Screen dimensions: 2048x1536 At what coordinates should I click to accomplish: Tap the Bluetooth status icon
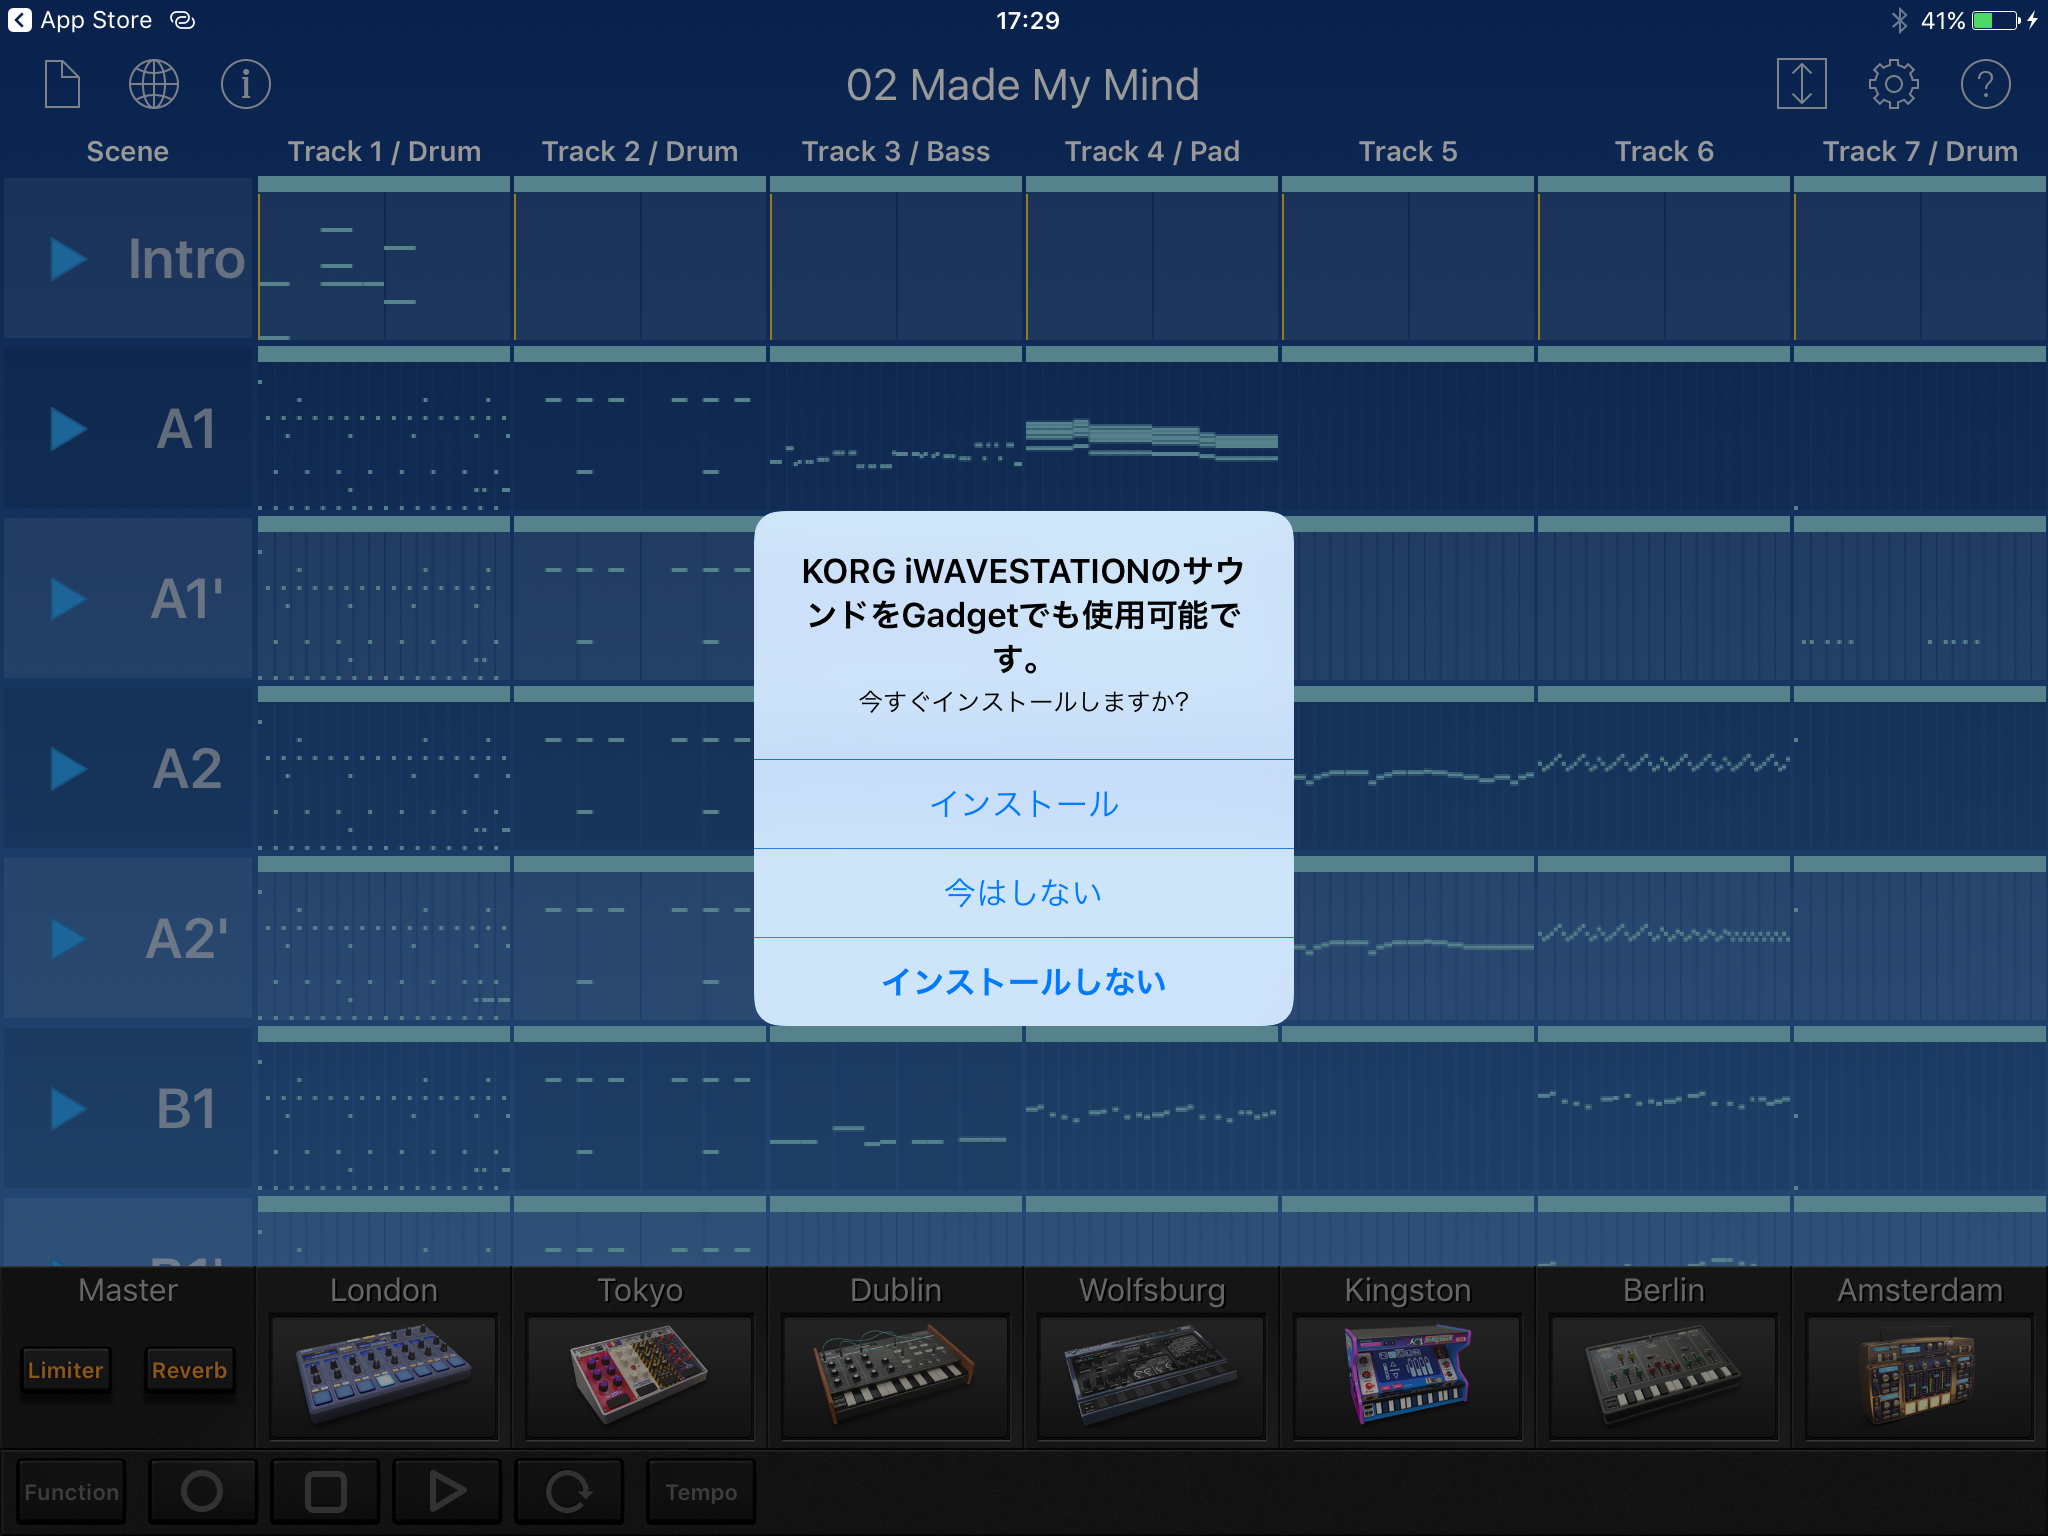[x=1899, y=20]
